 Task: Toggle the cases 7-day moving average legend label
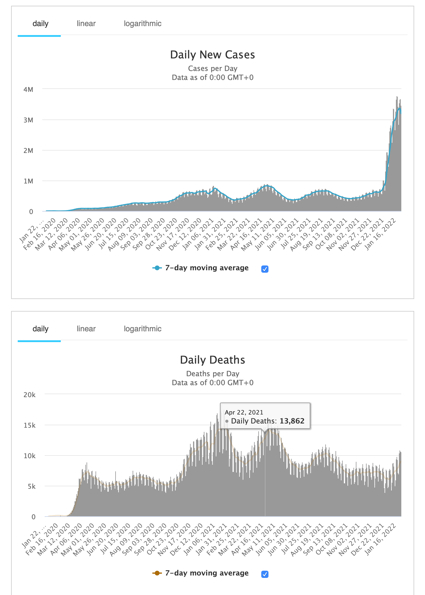[x=207, y=268]
